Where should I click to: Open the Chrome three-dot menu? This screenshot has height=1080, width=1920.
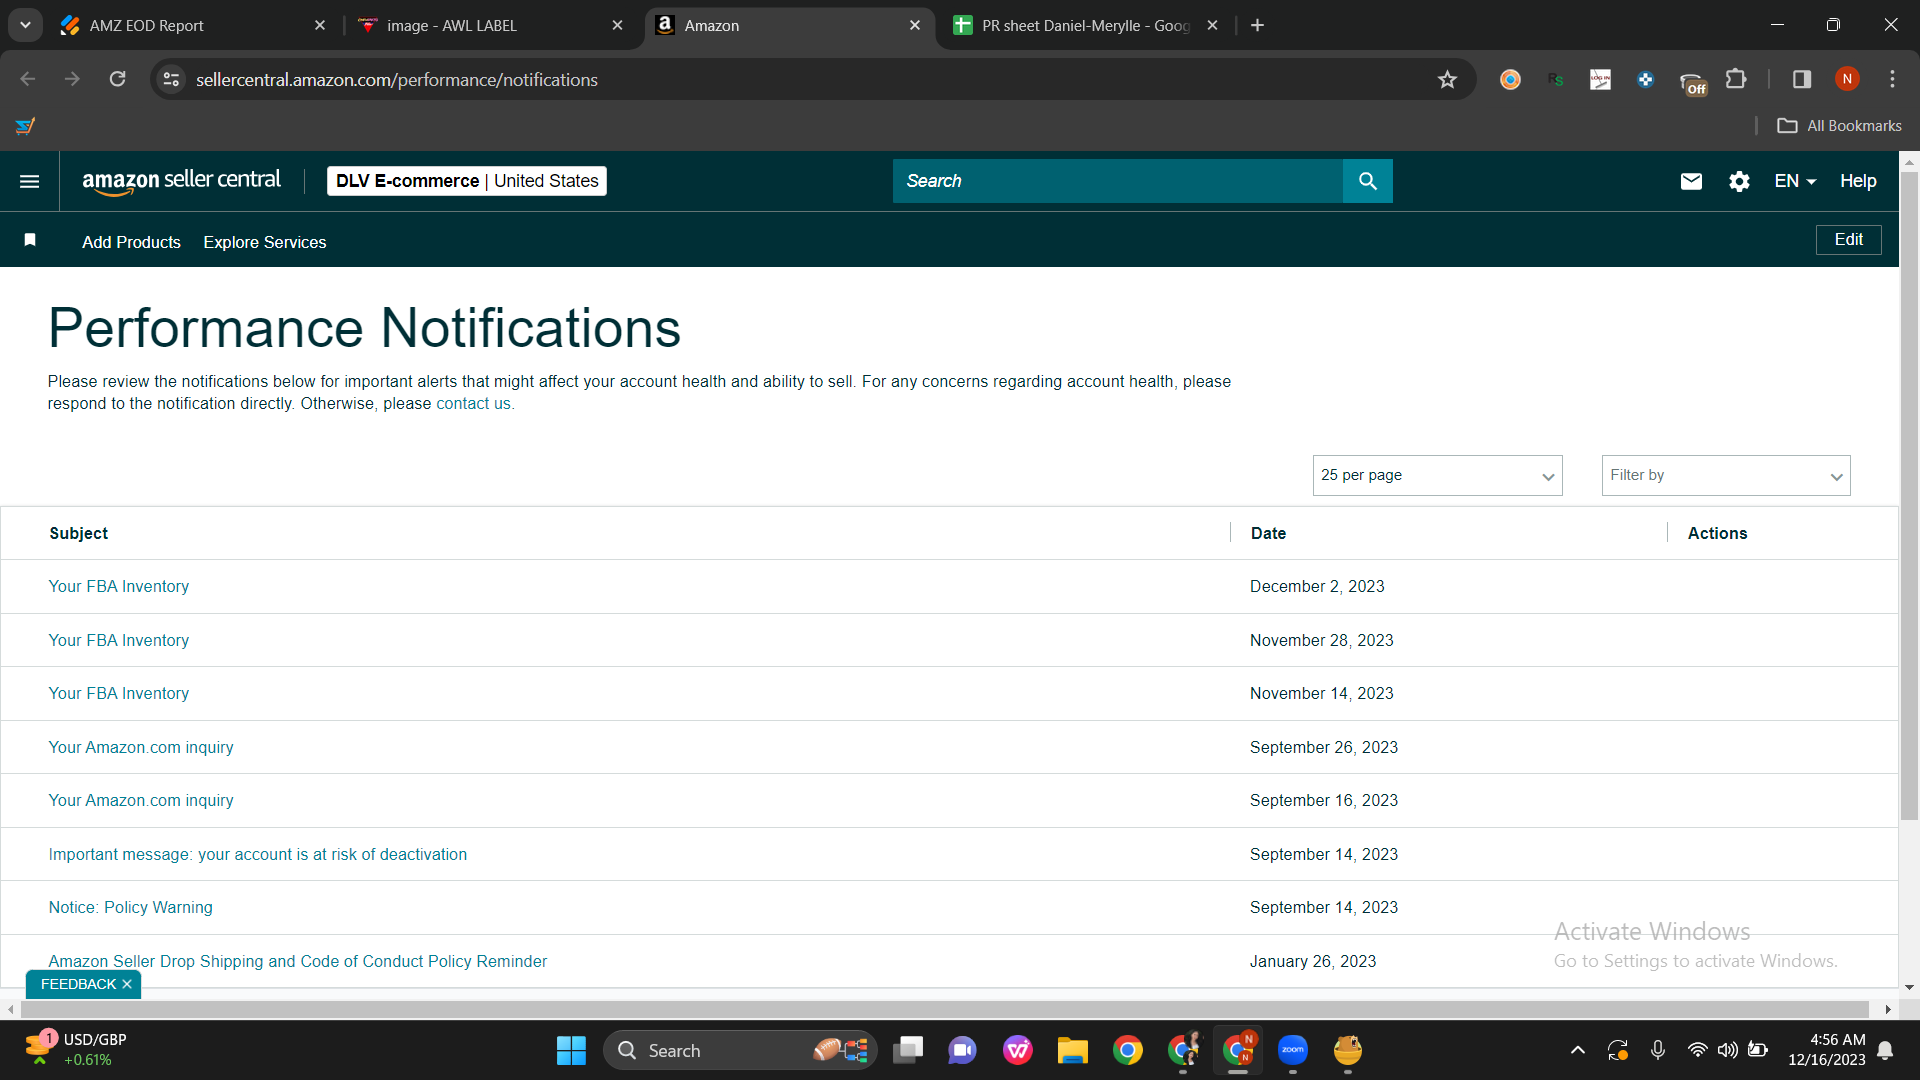coord(1892,79)
